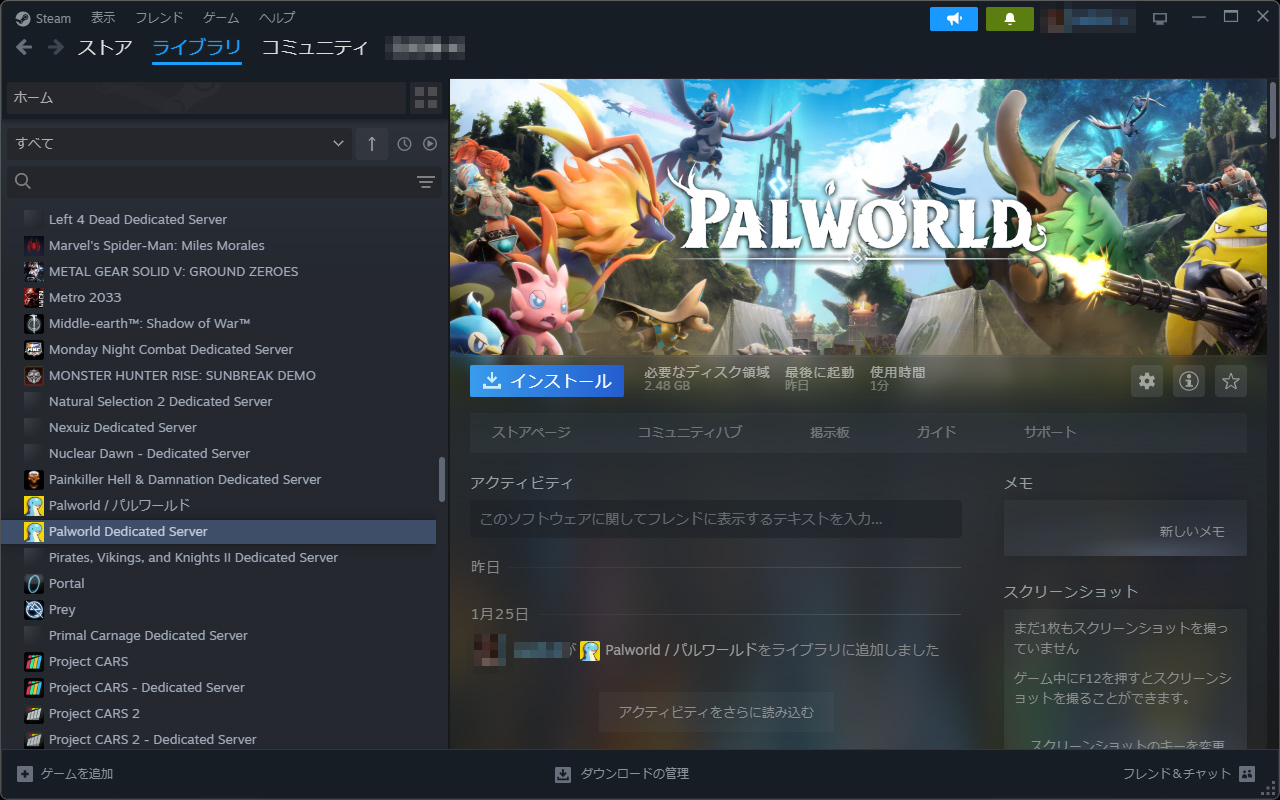Click the MONSTER HUNTER RISE demo icon
The image size is (1280, 800).
(34, 375)
